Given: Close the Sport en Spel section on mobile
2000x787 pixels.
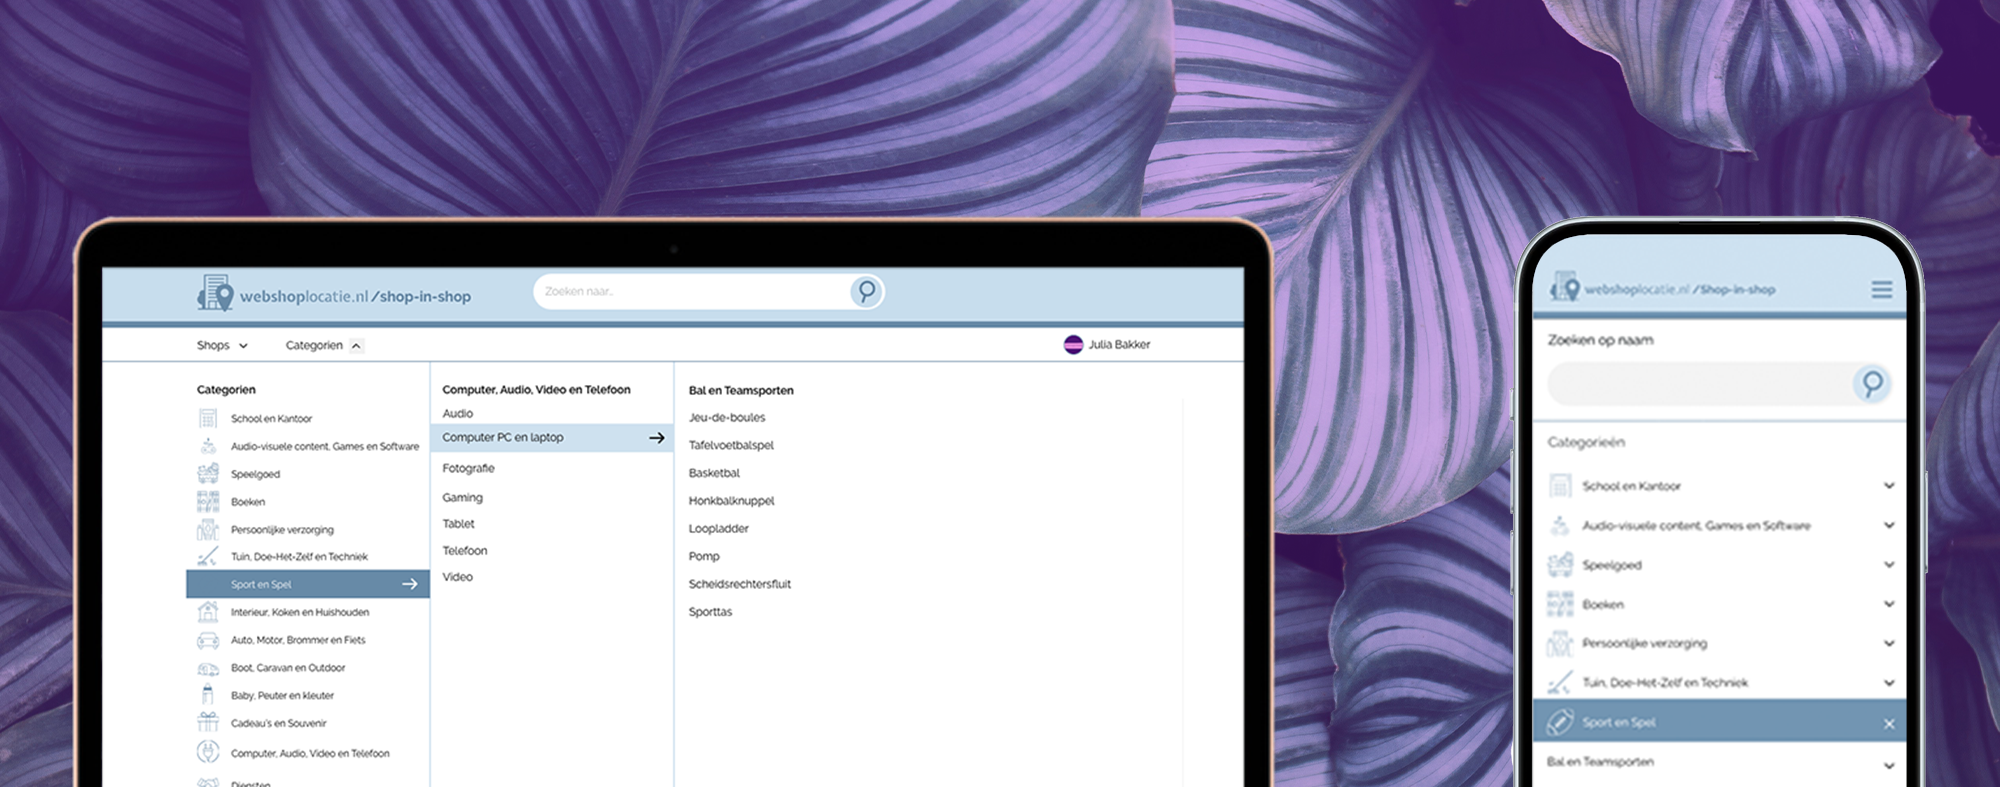Looking at the screenshot, I should pos(1888,724).
